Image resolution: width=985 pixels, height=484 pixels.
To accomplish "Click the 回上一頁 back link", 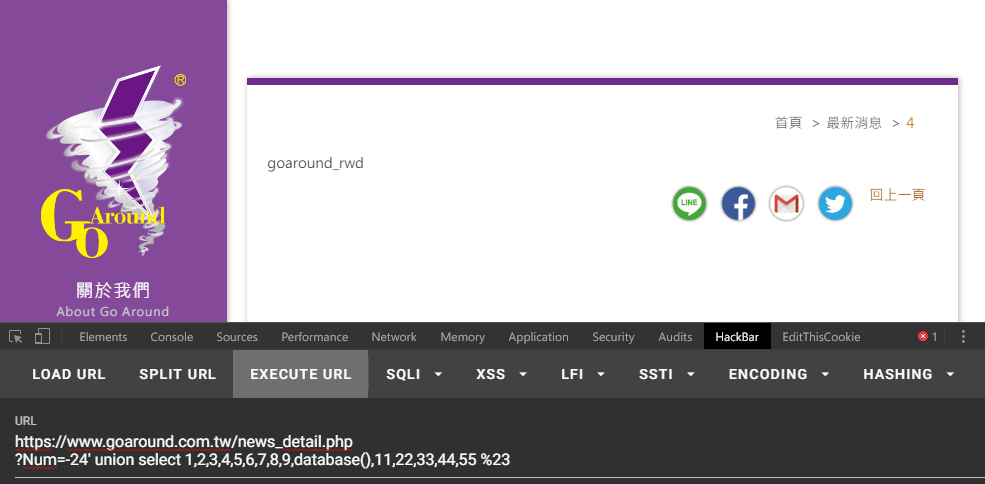I will [897, 195].
